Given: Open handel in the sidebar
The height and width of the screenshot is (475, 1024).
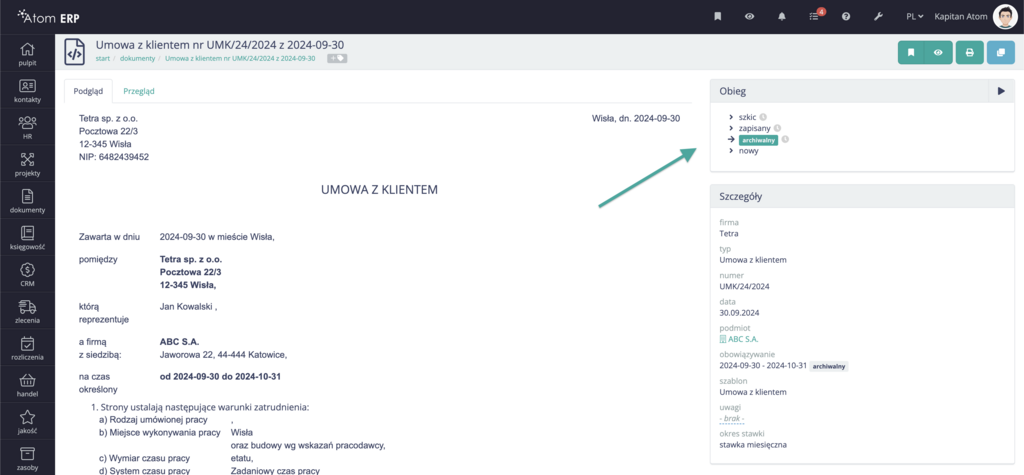Looking at the screenshot, I should pos(27,385).
